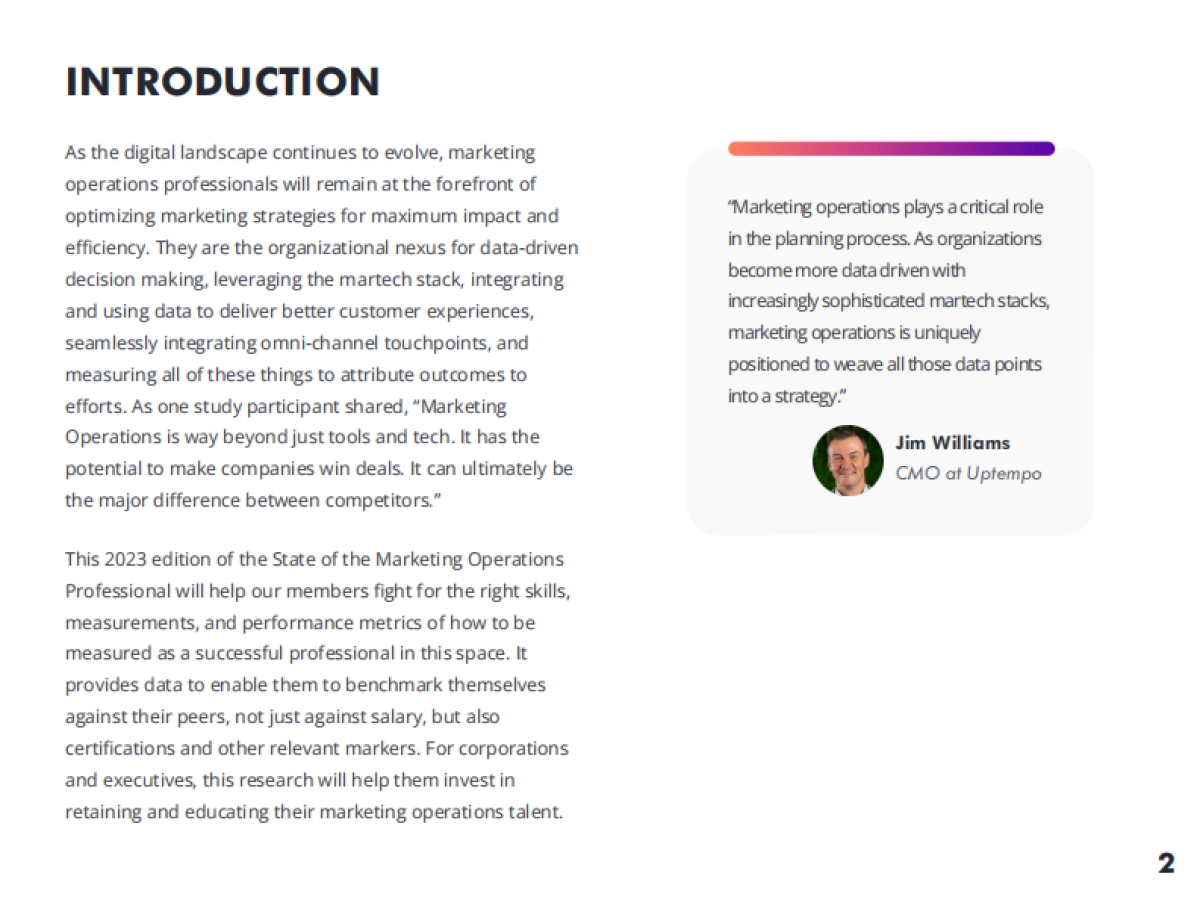
Task: Click 'into a strategy' ending the quote
Action: [x=785, y=396]
